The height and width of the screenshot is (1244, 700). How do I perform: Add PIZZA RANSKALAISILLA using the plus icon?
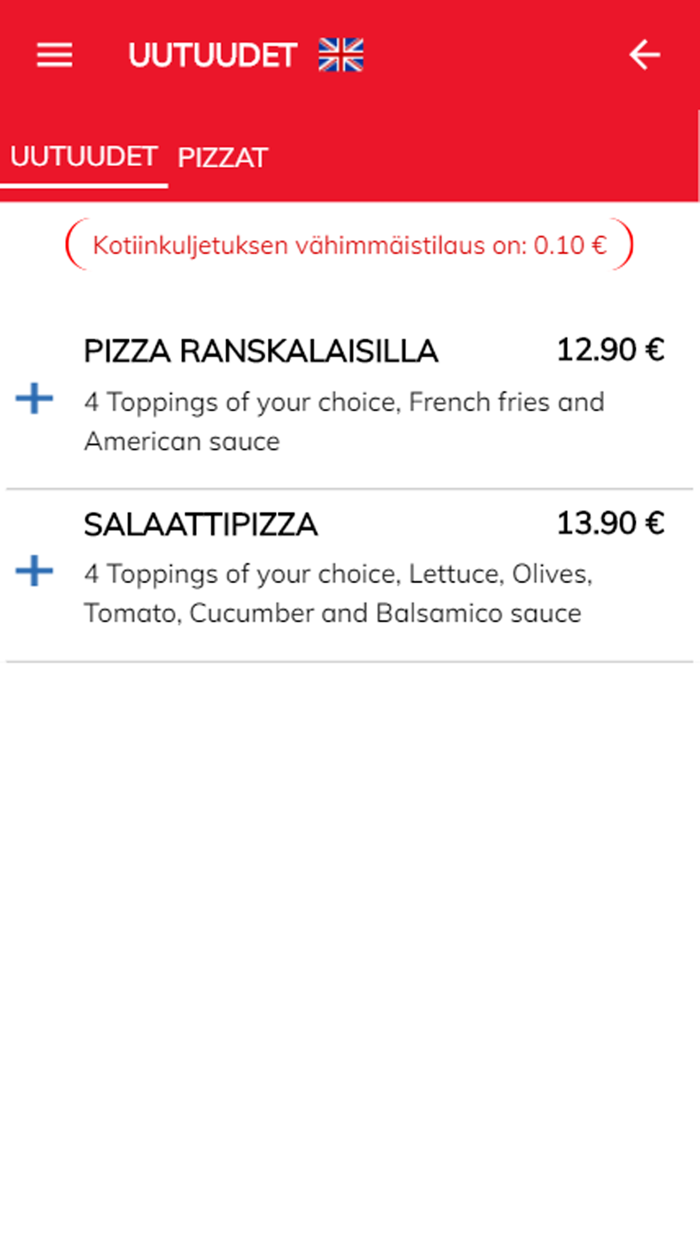coord(33,399)
